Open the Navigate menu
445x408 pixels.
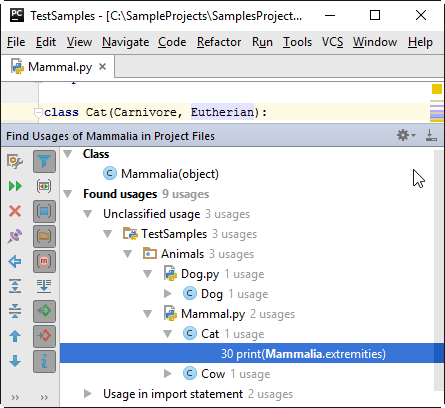(x=126, y=42)
